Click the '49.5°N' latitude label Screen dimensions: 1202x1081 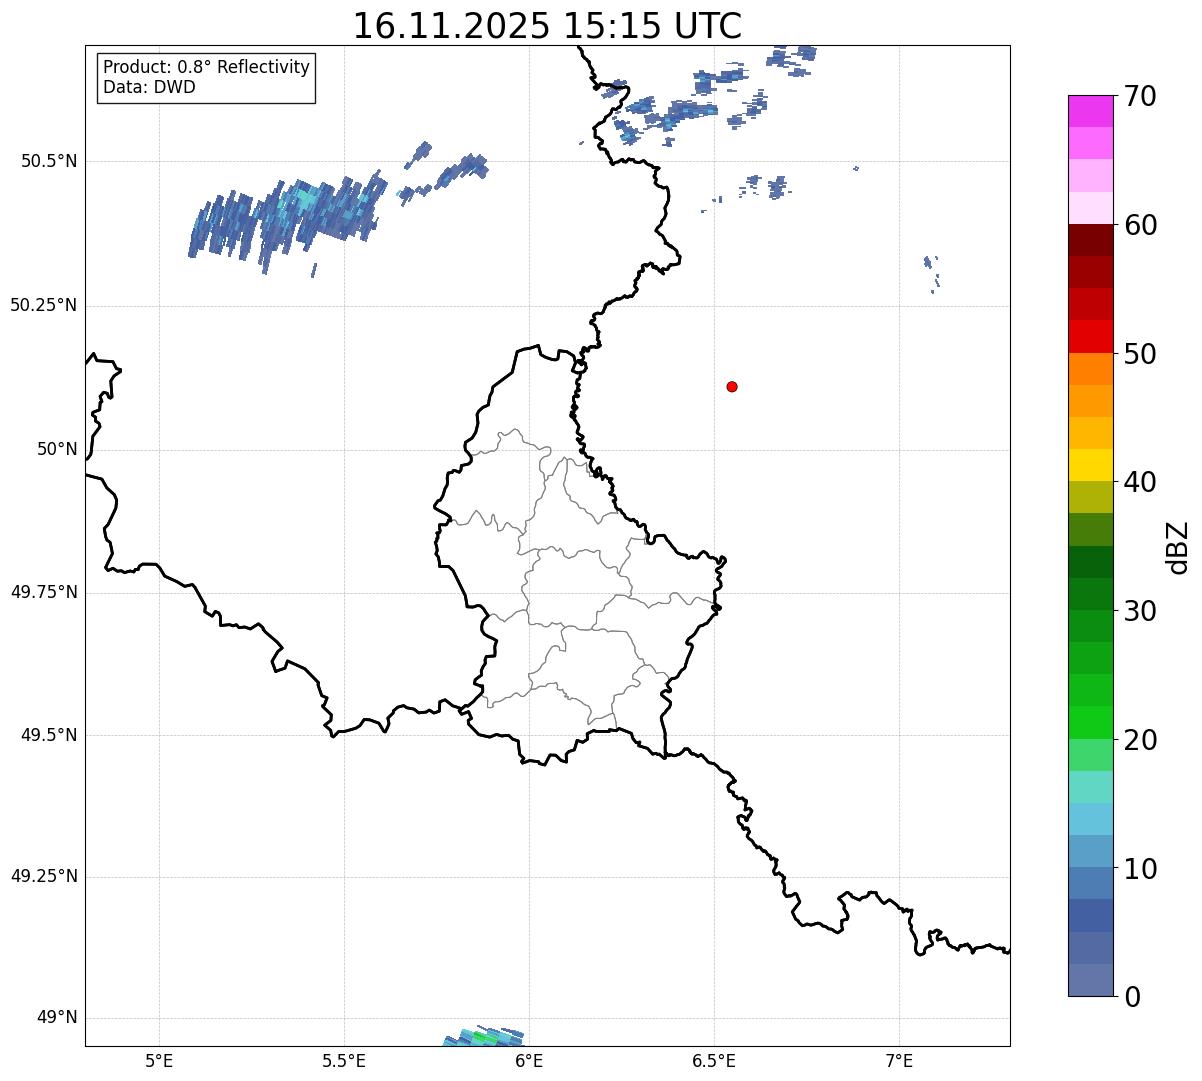click(48, 735)
